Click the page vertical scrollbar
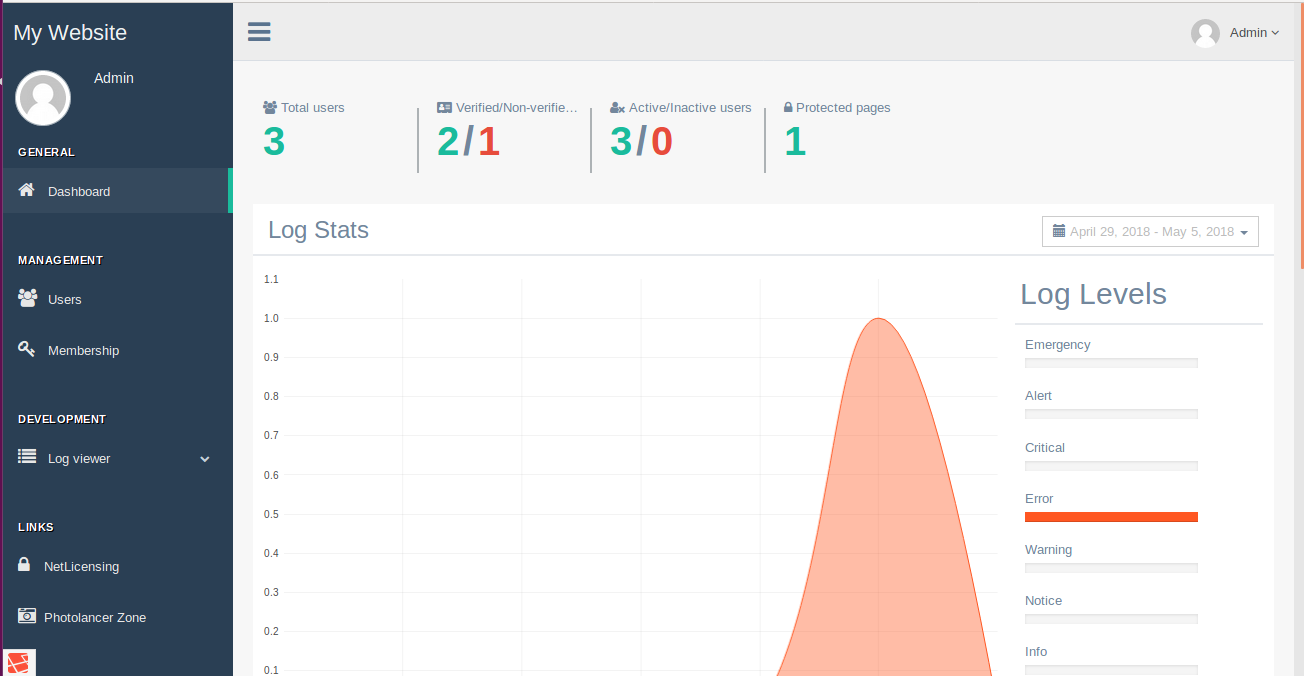Screen dimensions: 1304x676 pos(1301,136)
